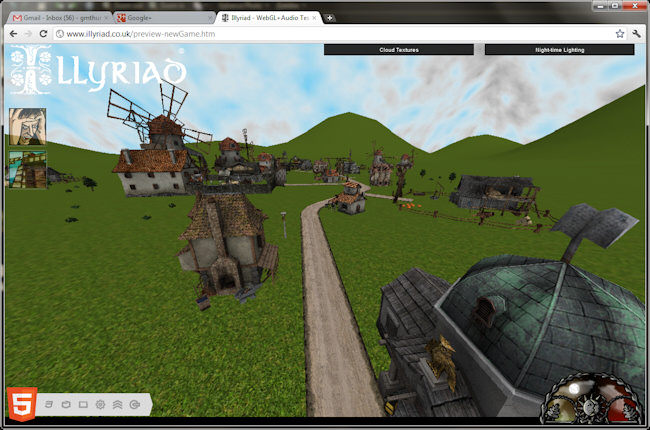Viewport: 650px width, 430px height.
Task: Maximize the browser window
Action: point(615,6)
